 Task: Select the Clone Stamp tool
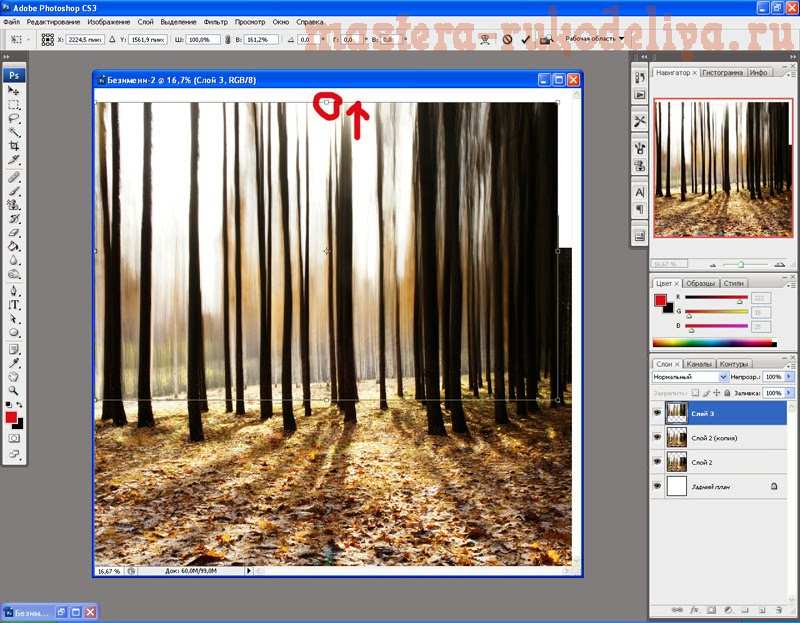point(14,205)
